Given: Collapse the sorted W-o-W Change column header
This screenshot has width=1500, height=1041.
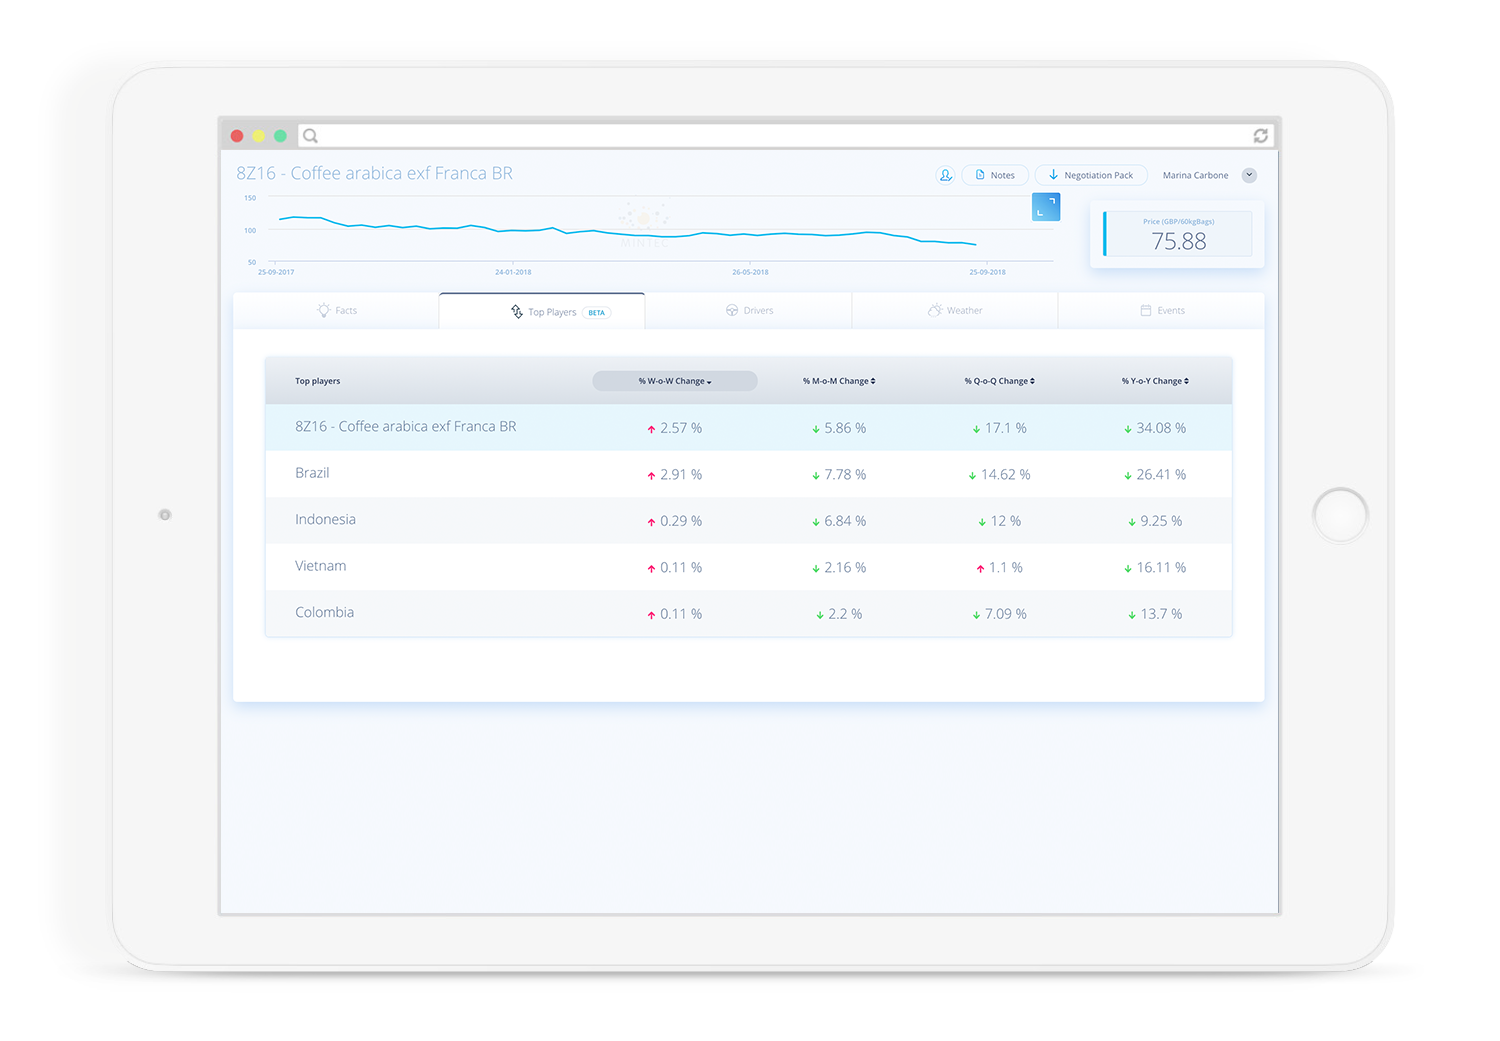Looking at the screenshot, I should point(675,381).
